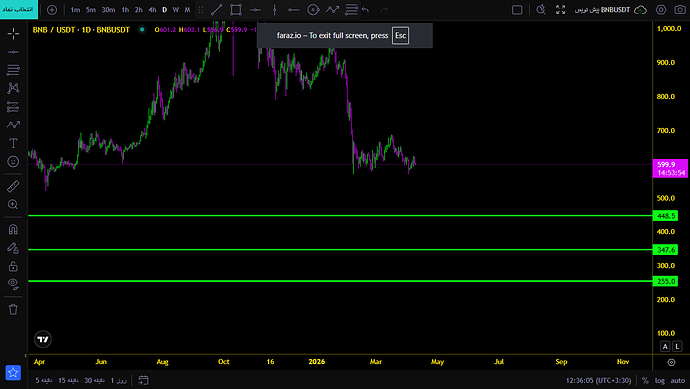The height and width of the screenshot is (389, 690).
Task: Select the trend line tool in left sidebar
Action: (13, 52)
